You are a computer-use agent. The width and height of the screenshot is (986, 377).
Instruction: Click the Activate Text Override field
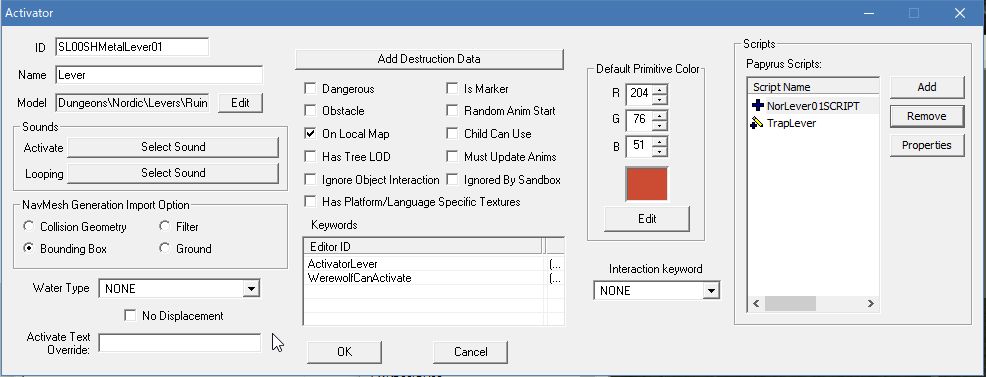[179, 342]
